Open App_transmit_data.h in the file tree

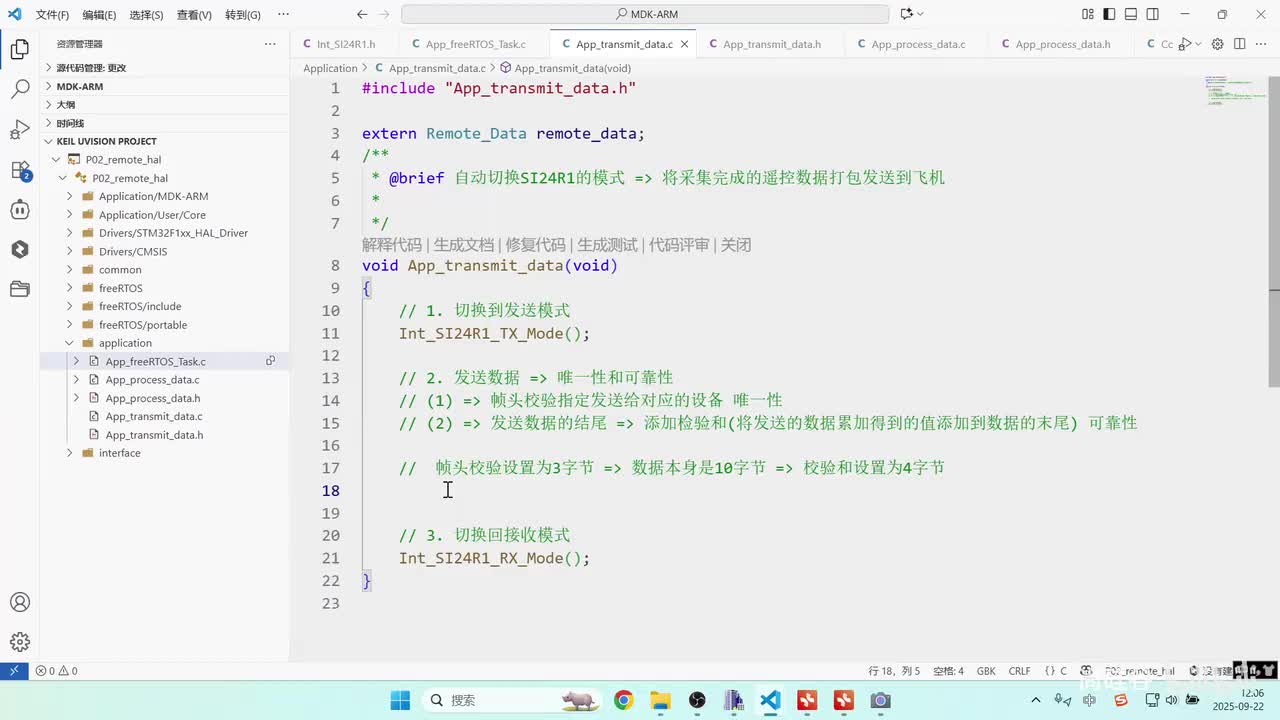(154, 435)
